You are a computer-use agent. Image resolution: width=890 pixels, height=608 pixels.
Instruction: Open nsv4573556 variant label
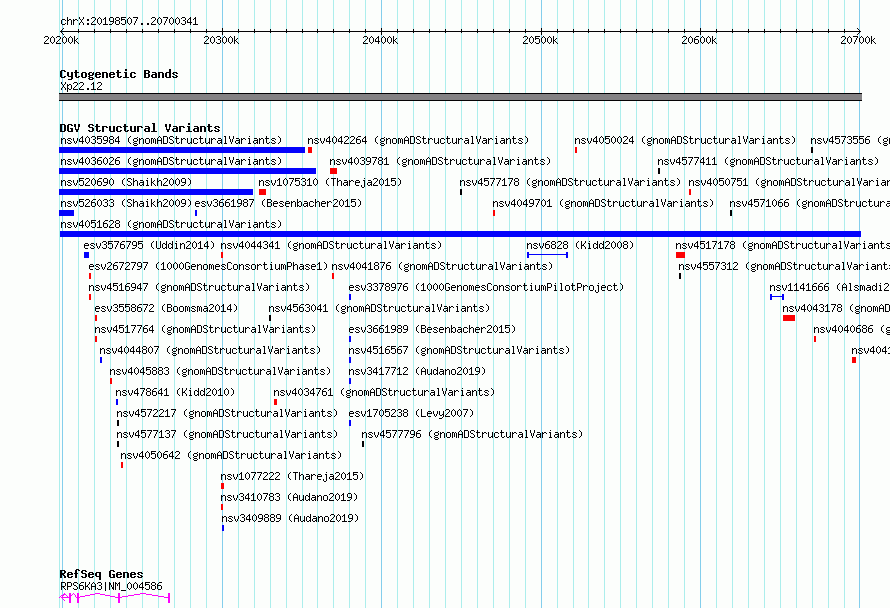(x=850, y=140)
